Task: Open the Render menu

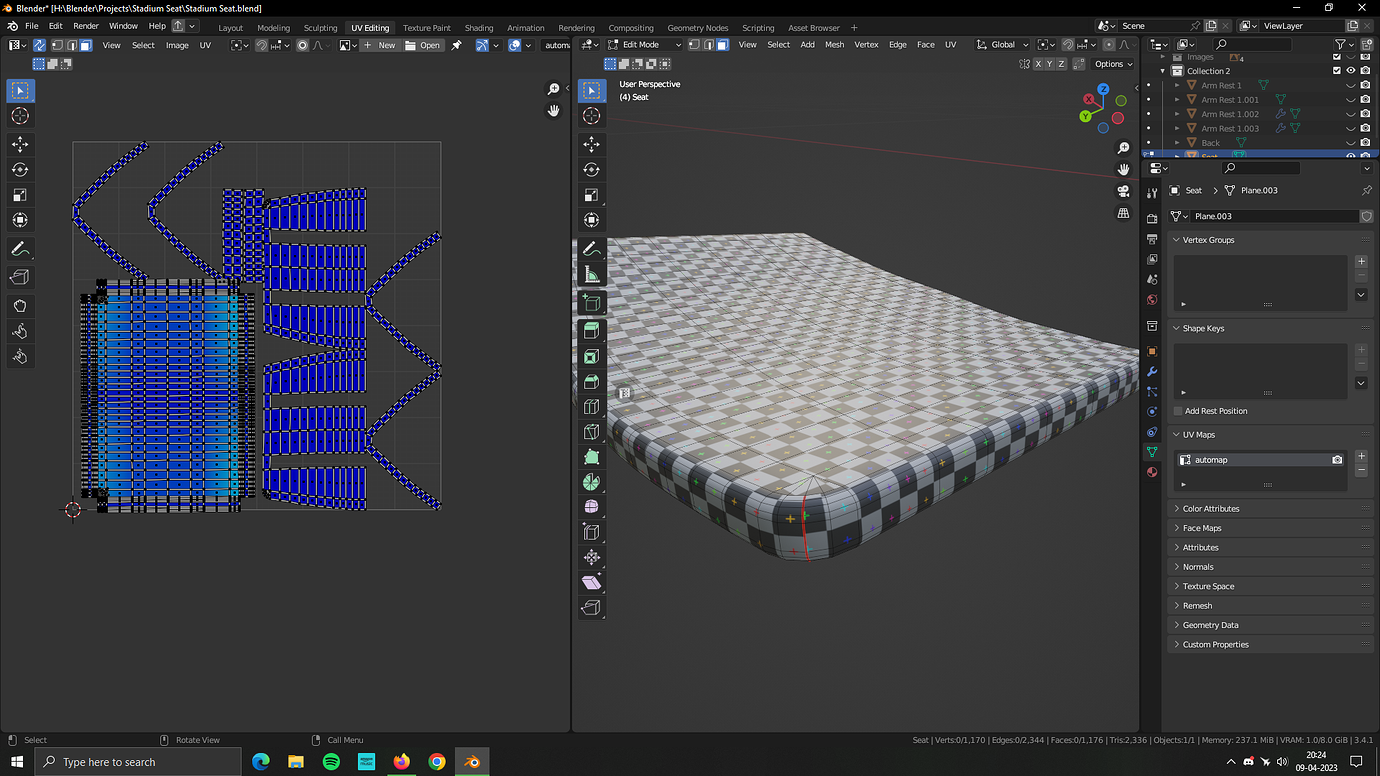Action: 86,26
